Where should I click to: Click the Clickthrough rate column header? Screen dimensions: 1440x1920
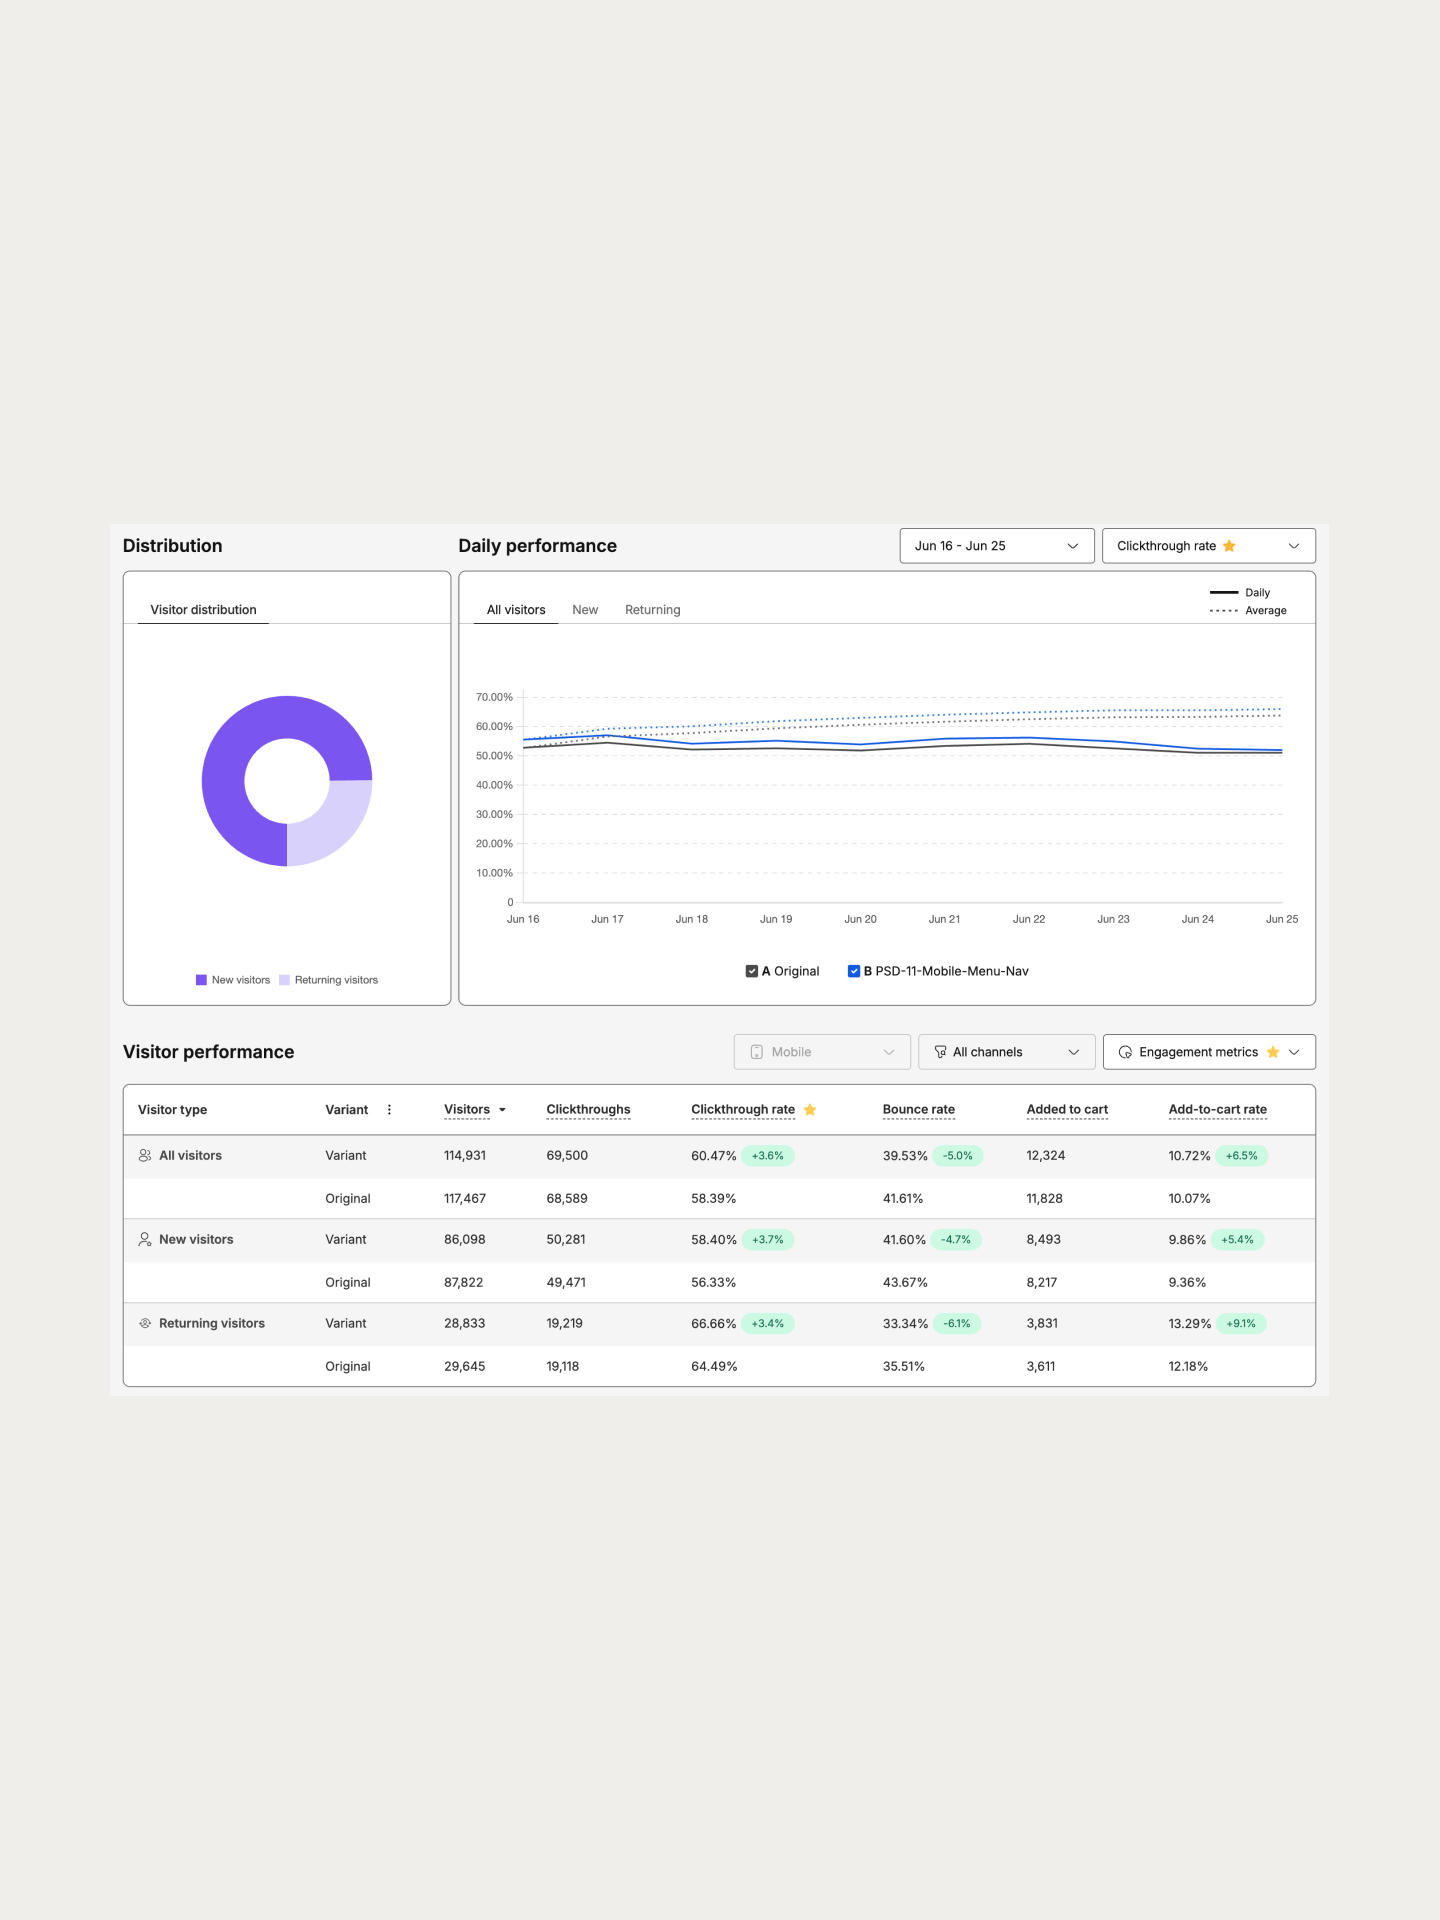coord(743,1110)
